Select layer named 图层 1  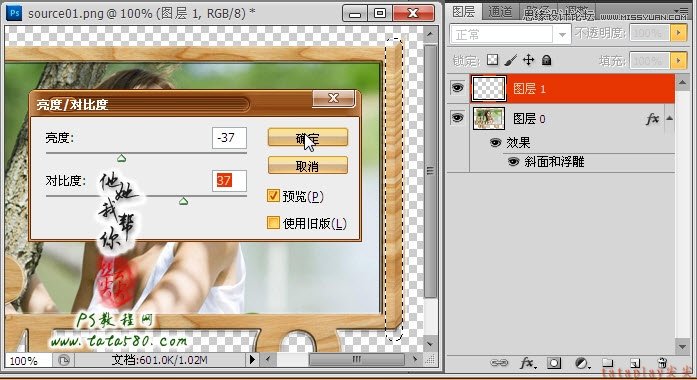tap(529, 88)
